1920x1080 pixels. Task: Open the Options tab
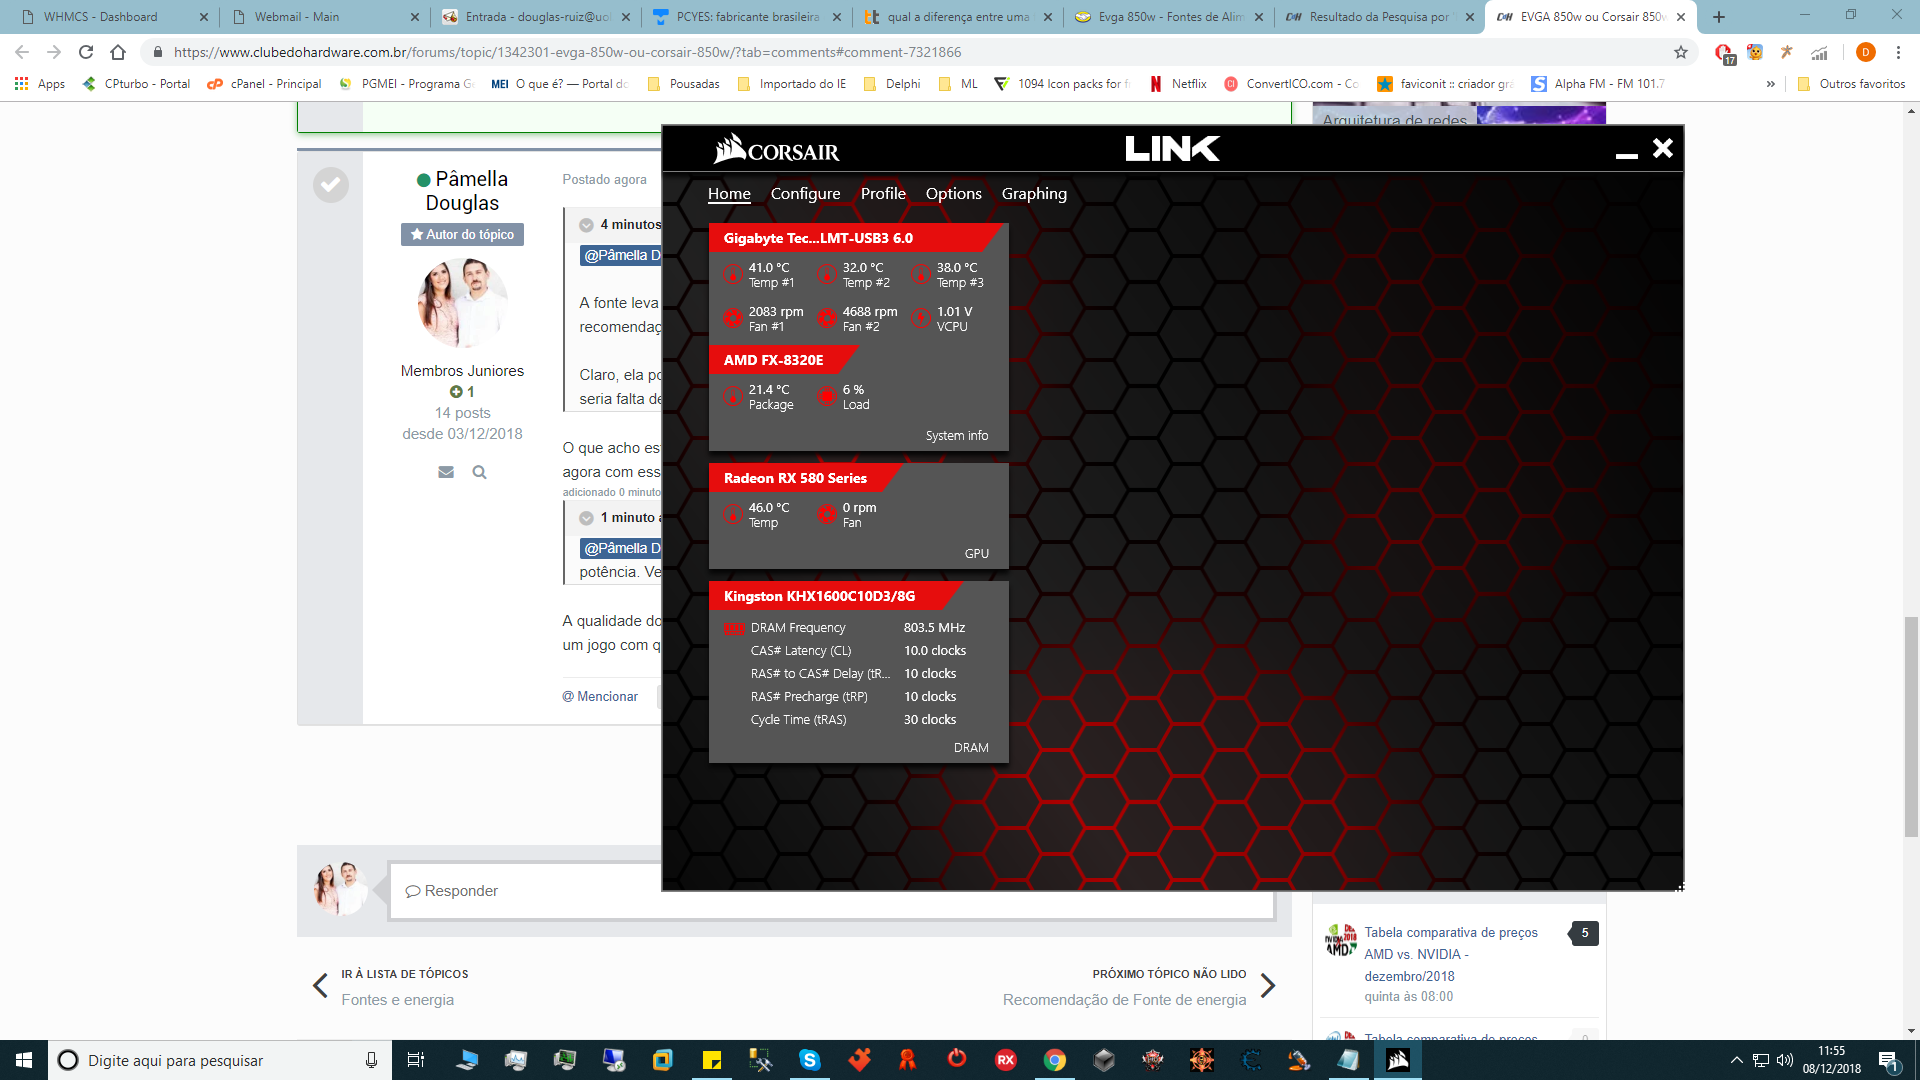click(953, 194)
